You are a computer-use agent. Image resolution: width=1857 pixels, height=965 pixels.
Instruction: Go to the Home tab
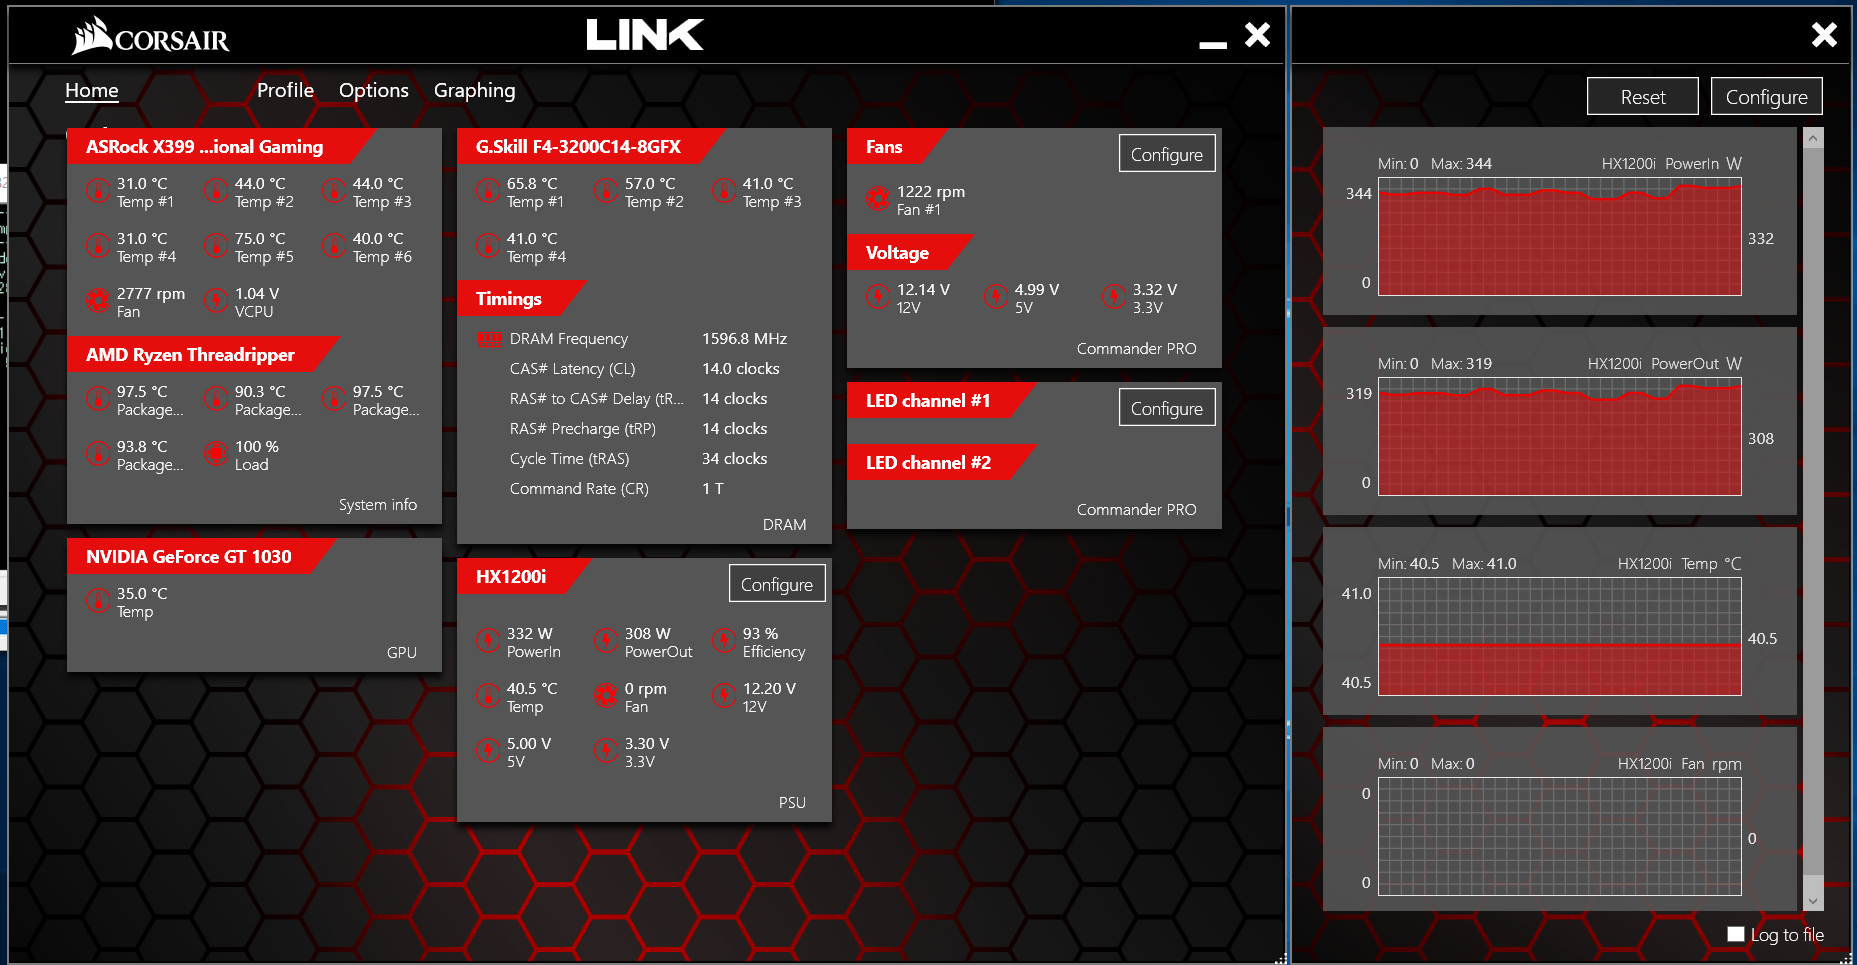[x=91, y=90]
